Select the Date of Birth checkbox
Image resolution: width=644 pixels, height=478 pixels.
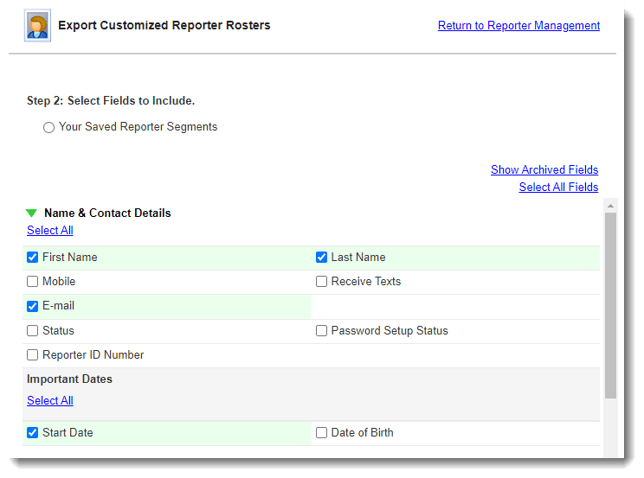(x=322, y=433)
